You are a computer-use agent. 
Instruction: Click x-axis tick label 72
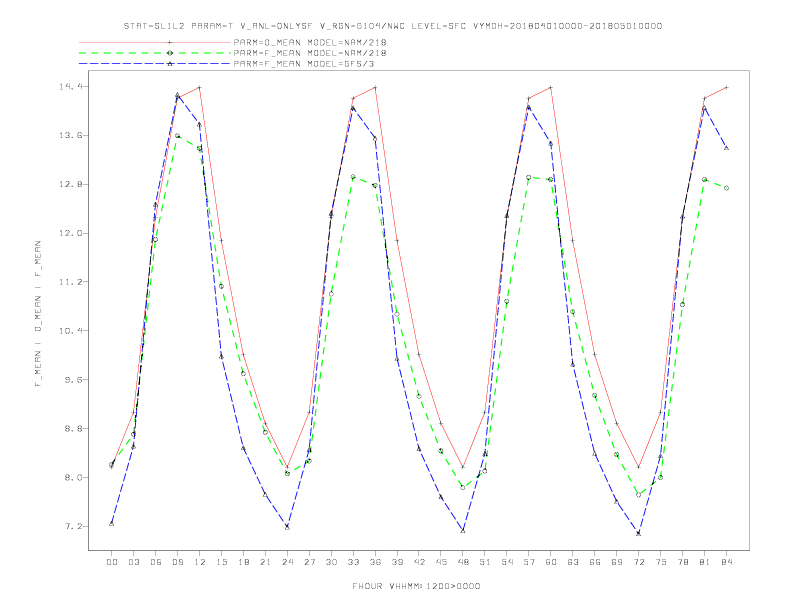(639, 562)
